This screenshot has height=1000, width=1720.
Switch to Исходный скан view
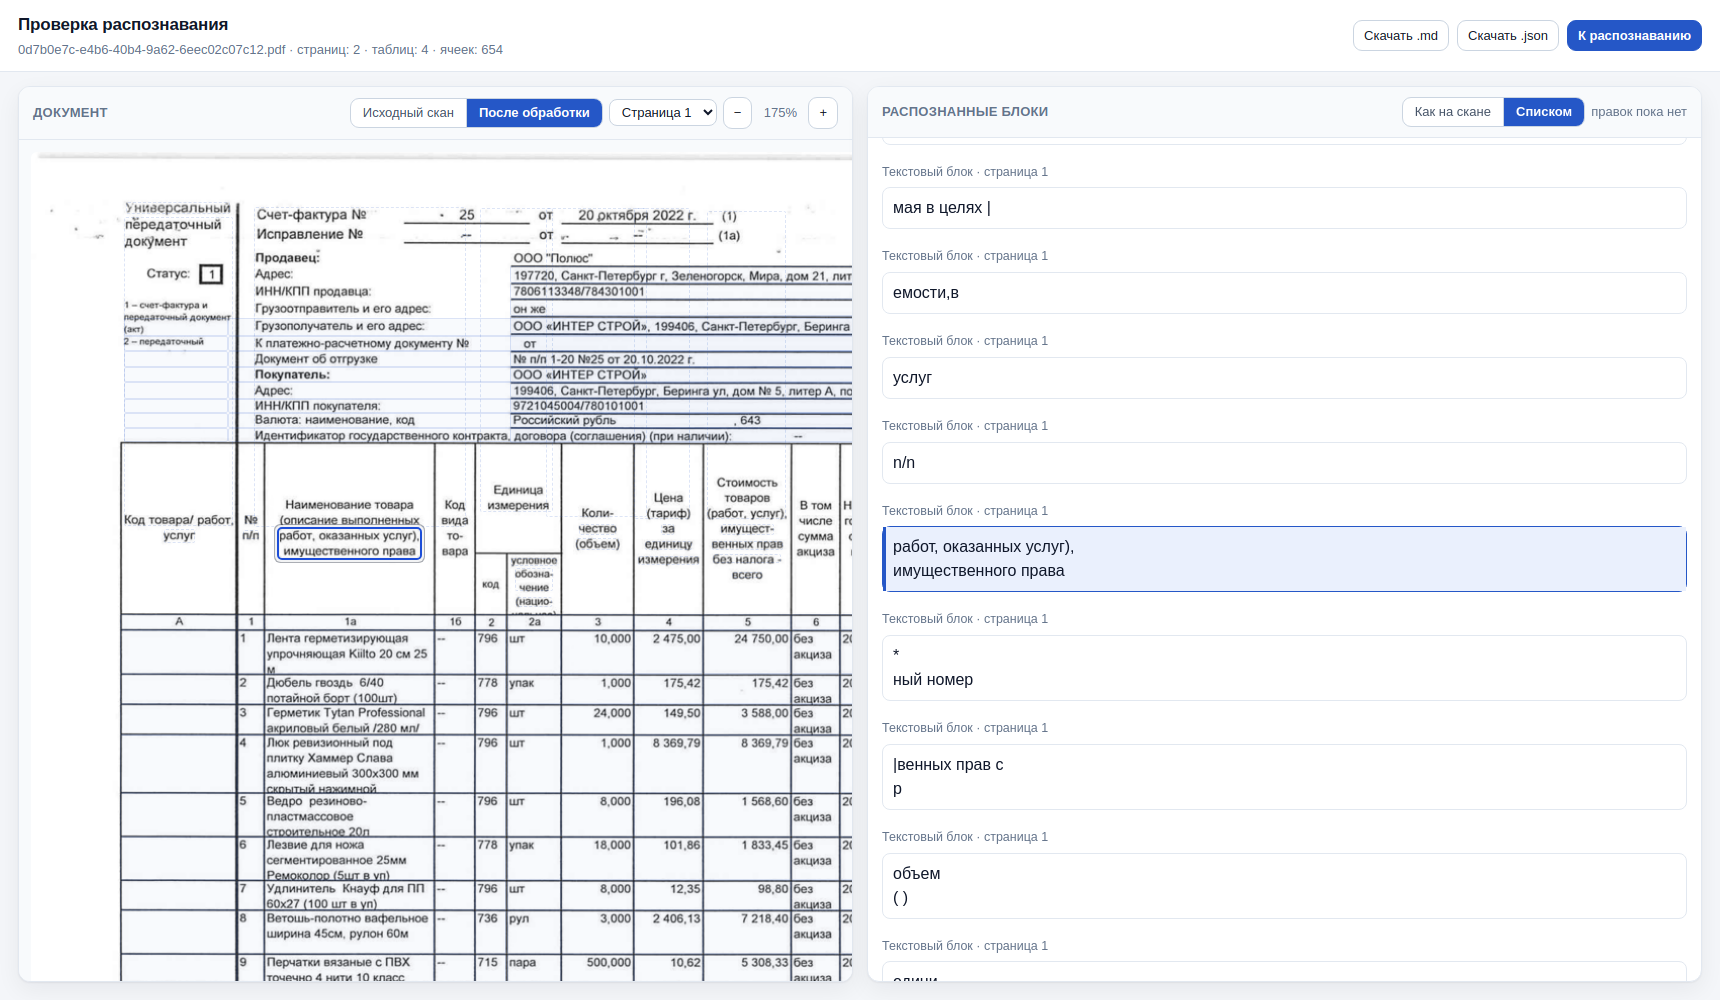408,113
